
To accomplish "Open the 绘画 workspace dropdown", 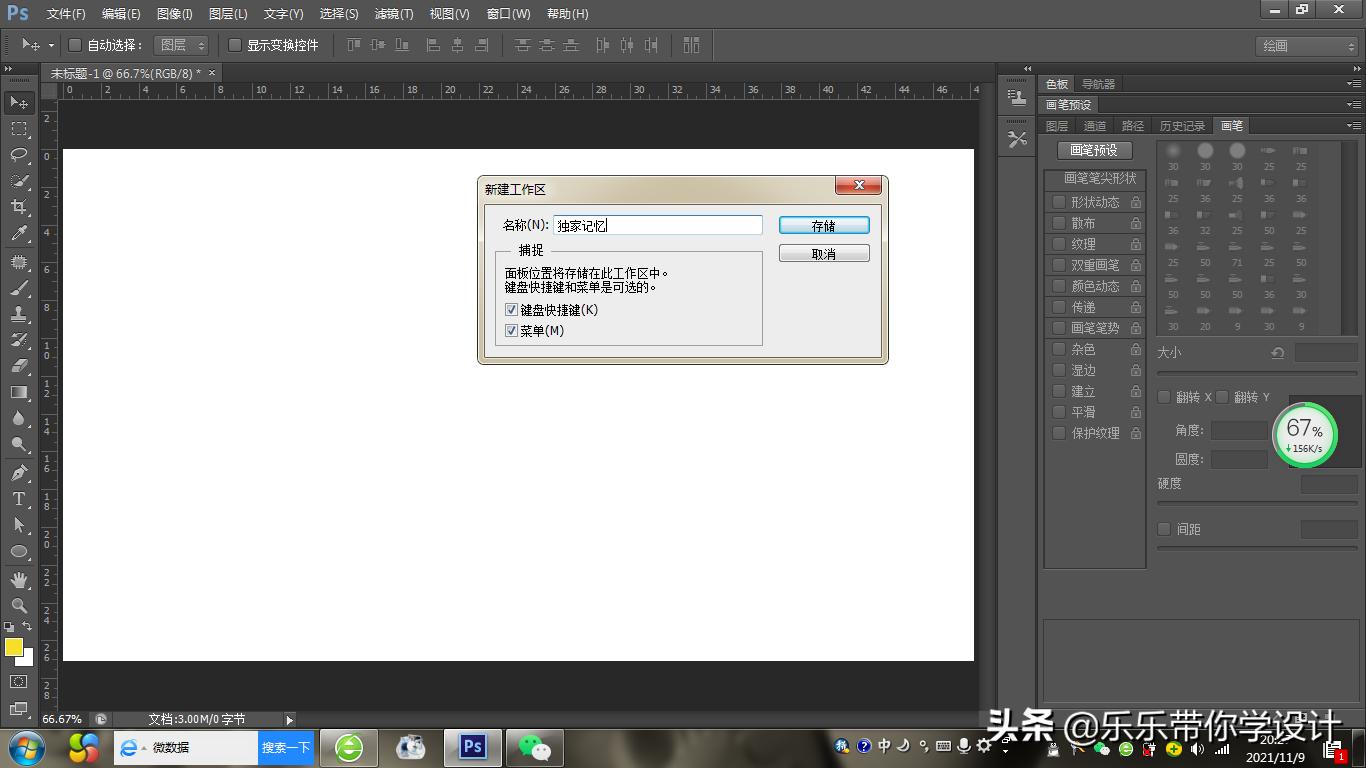I will click(1306, 46).
